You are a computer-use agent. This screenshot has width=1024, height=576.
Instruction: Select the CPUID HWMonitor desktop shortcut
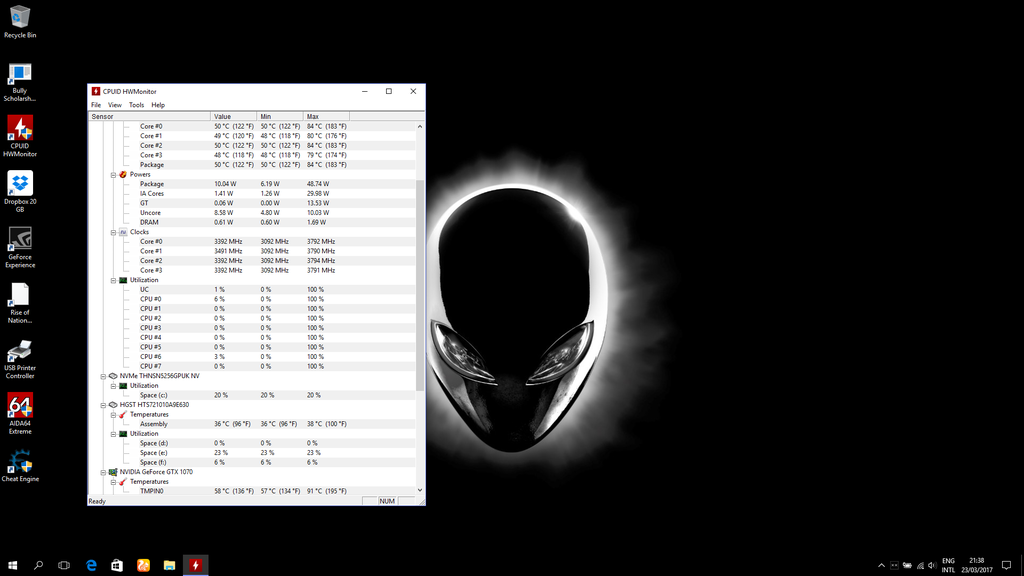20,136
